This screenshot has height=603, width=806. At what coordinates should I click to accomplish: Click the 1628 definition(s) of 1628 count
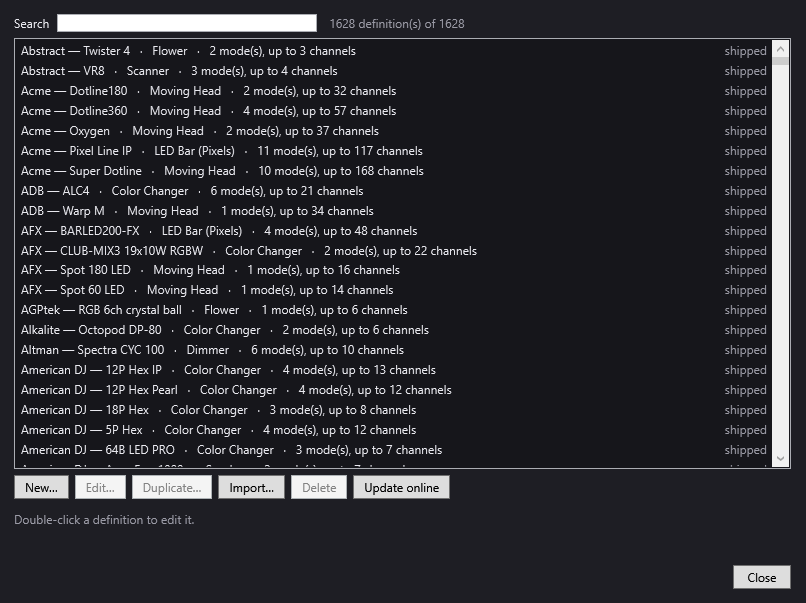[397, 24]
